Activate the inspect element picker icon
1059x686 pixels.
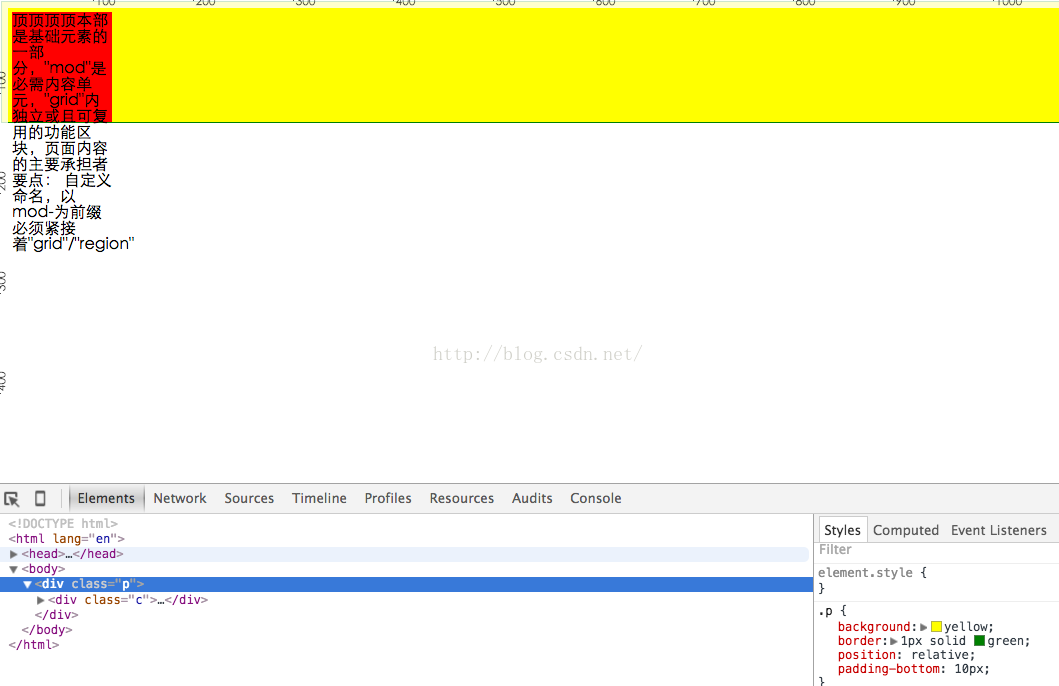pos(11,499)
